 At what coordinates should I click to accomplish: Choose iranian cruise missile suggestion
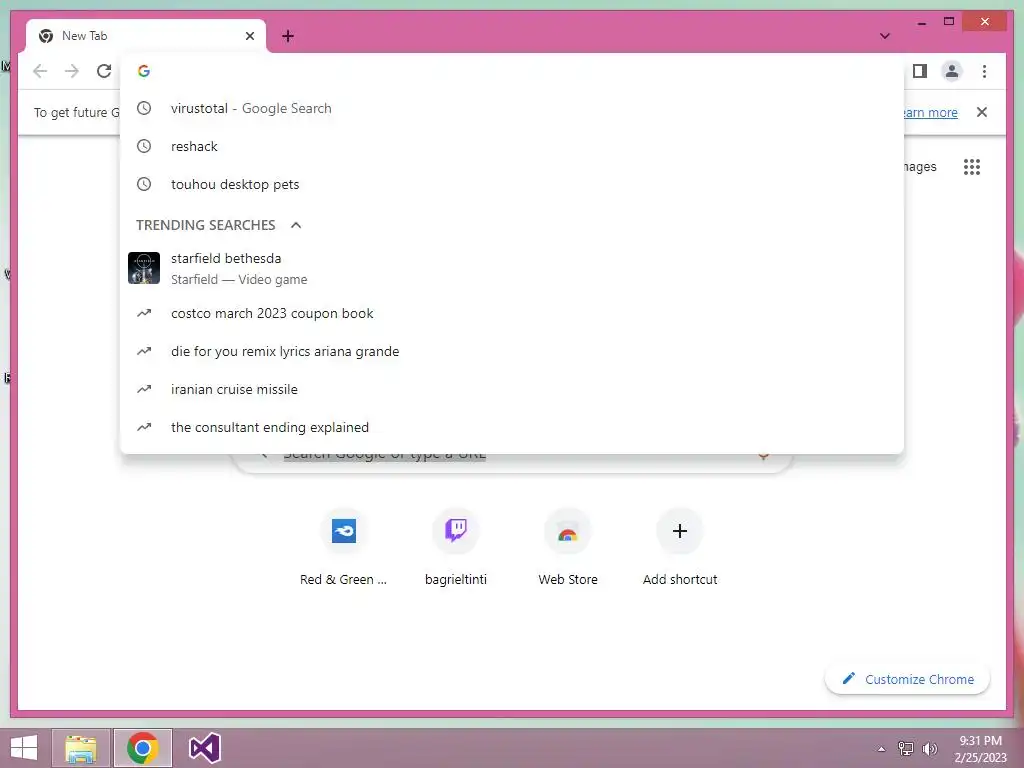[x=512, y=389]
